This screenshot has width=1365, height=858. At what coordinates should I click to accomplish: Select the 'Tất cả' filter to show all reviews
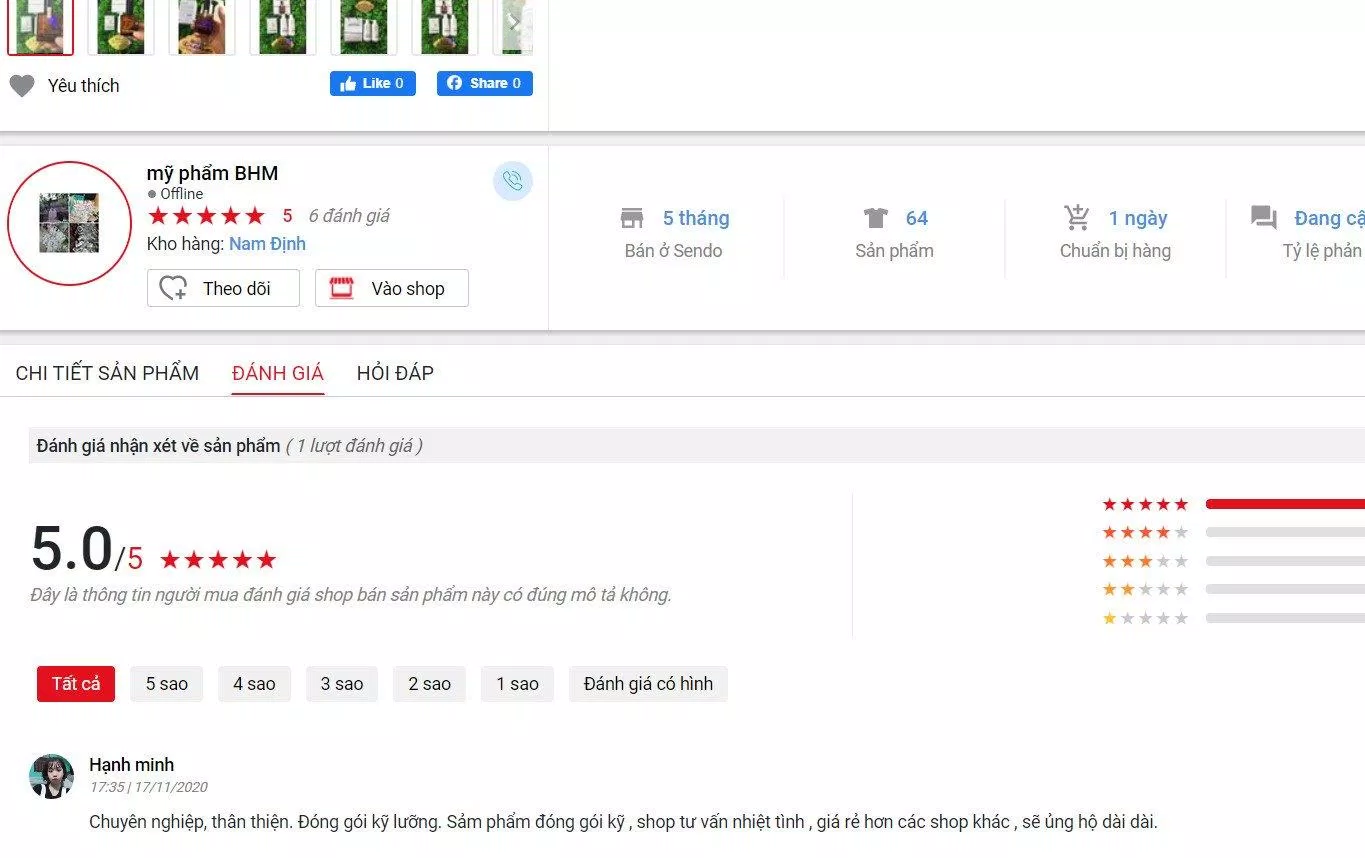coord(75,684)
